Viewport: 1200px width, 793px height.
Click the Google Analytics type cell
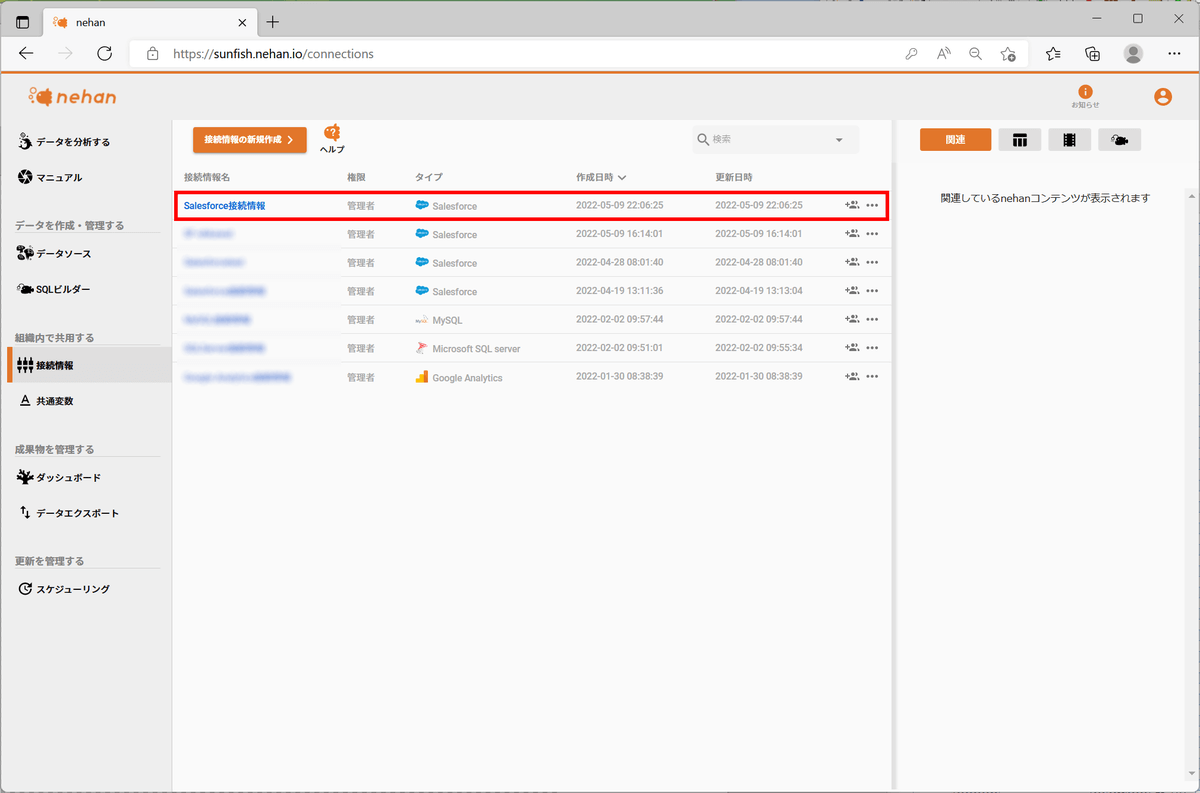coord(459,377)
